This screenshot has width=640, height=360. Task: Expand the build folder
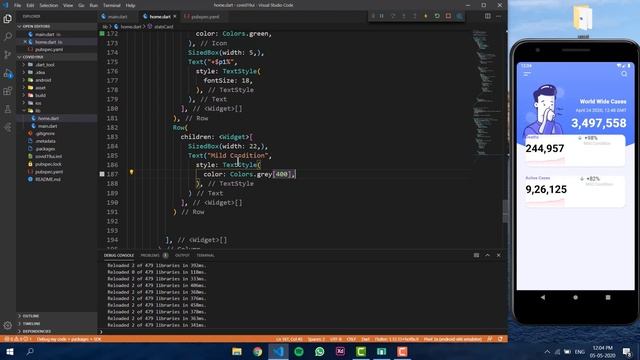(57, 95)
